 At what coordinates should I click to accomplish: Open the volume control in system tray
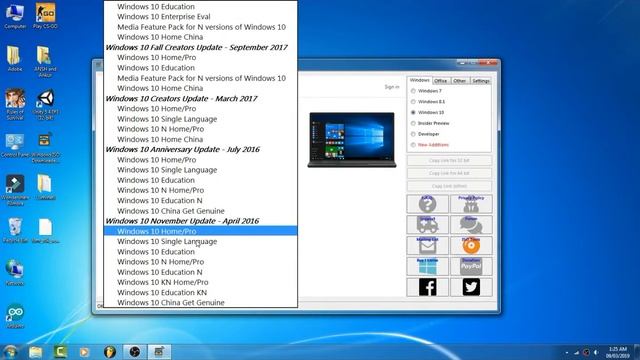596,352
